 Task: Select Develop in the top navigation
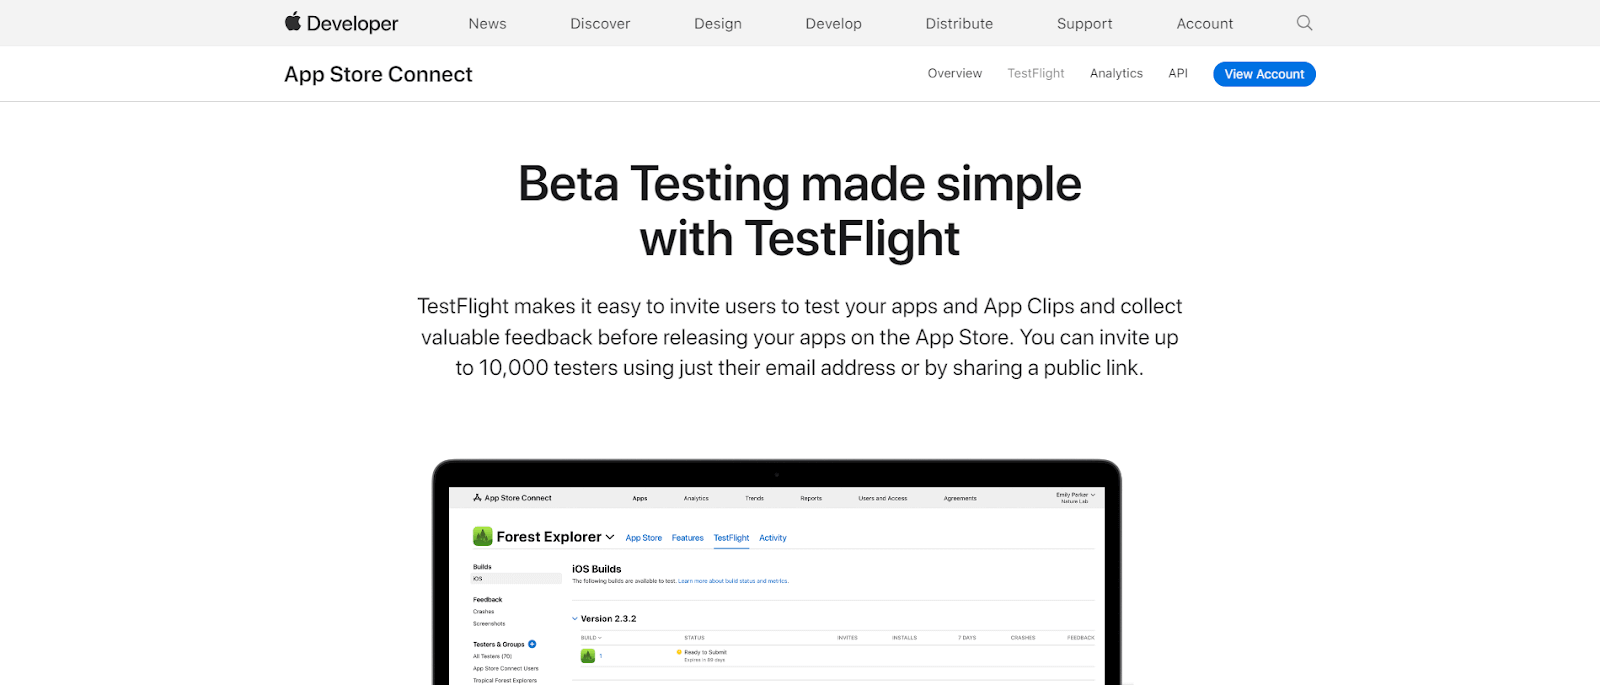tap(833, 24)
